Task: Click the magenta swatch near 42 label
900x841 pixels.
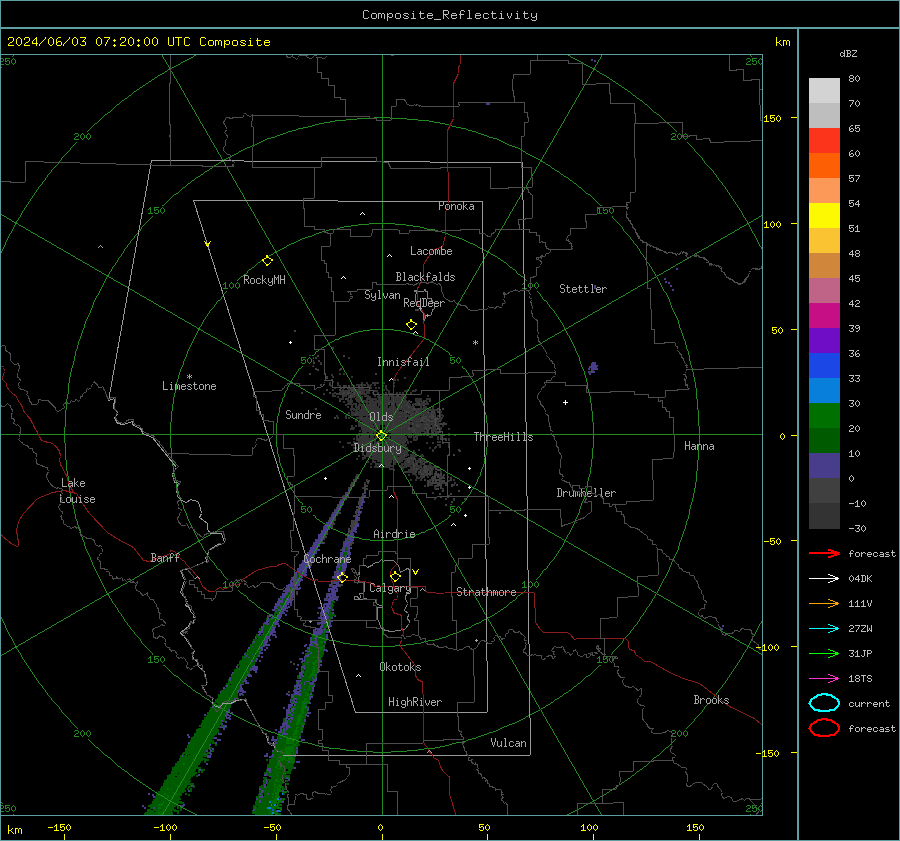Action: pyautogui.click(x=824, y=315)
